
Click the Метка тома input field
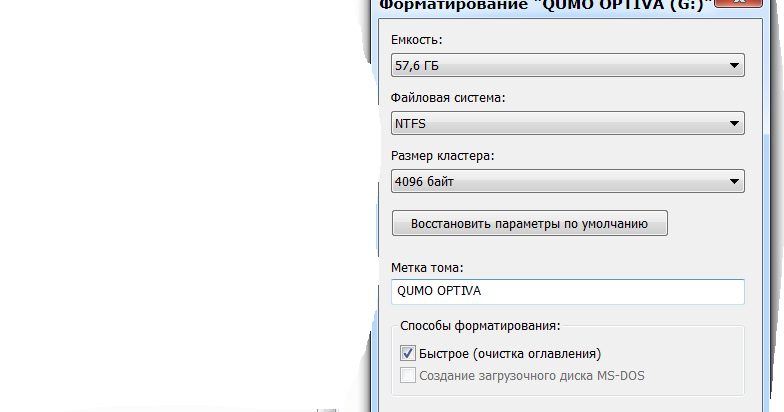pos(567,291)
